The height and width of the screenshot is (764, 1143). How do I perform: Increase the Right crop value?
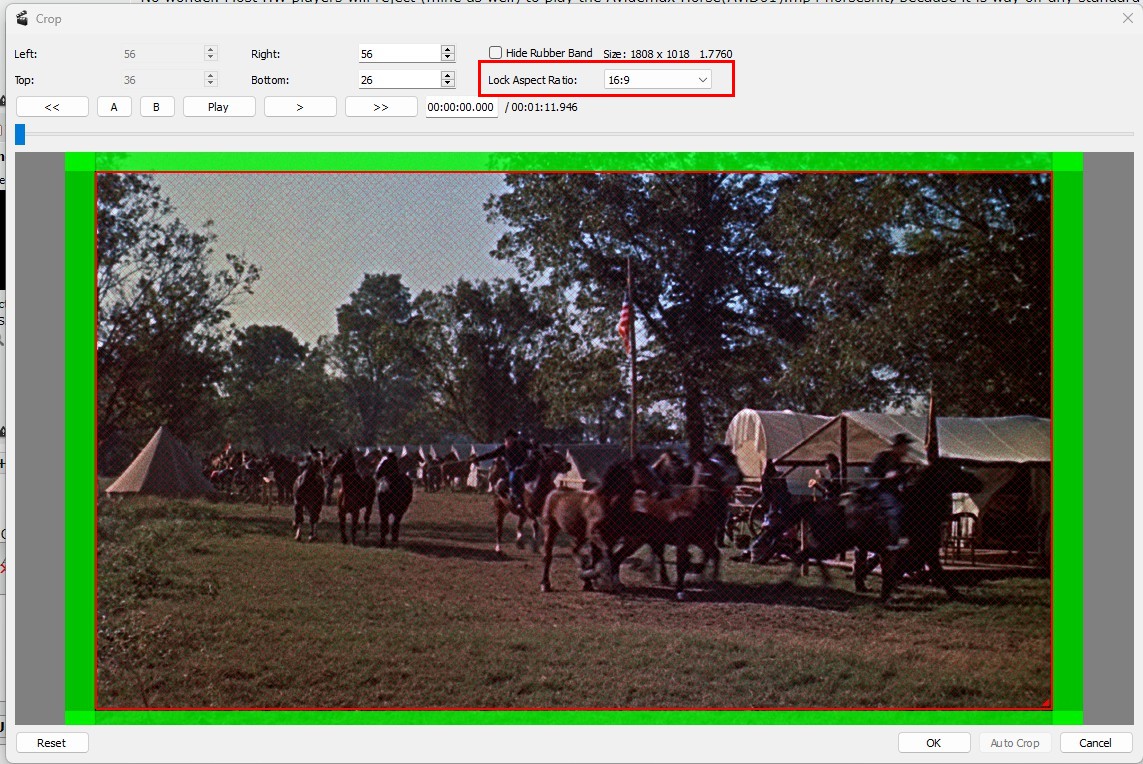tap(448, 49)
